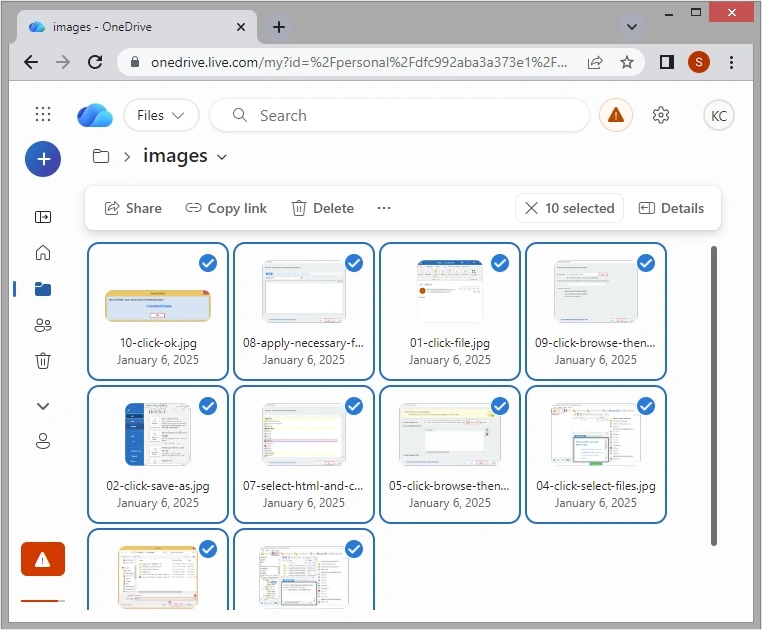Deselect 02-click-save-as.jpg checkmark
The image size is (762, 630).
coord(208,406)
